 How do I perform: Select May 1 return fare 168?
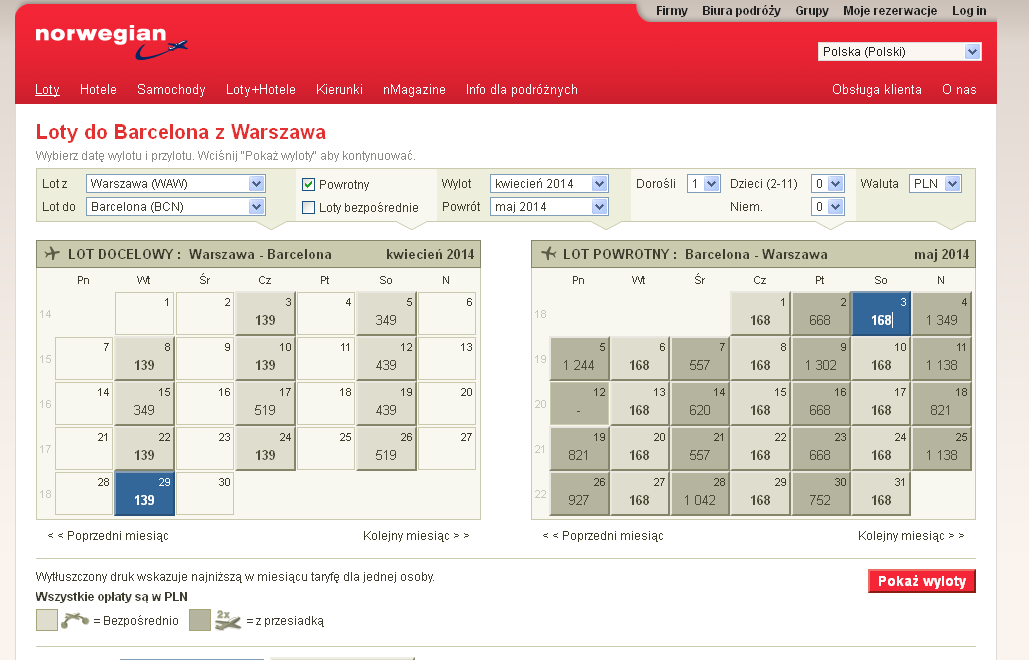coord(760,314)
